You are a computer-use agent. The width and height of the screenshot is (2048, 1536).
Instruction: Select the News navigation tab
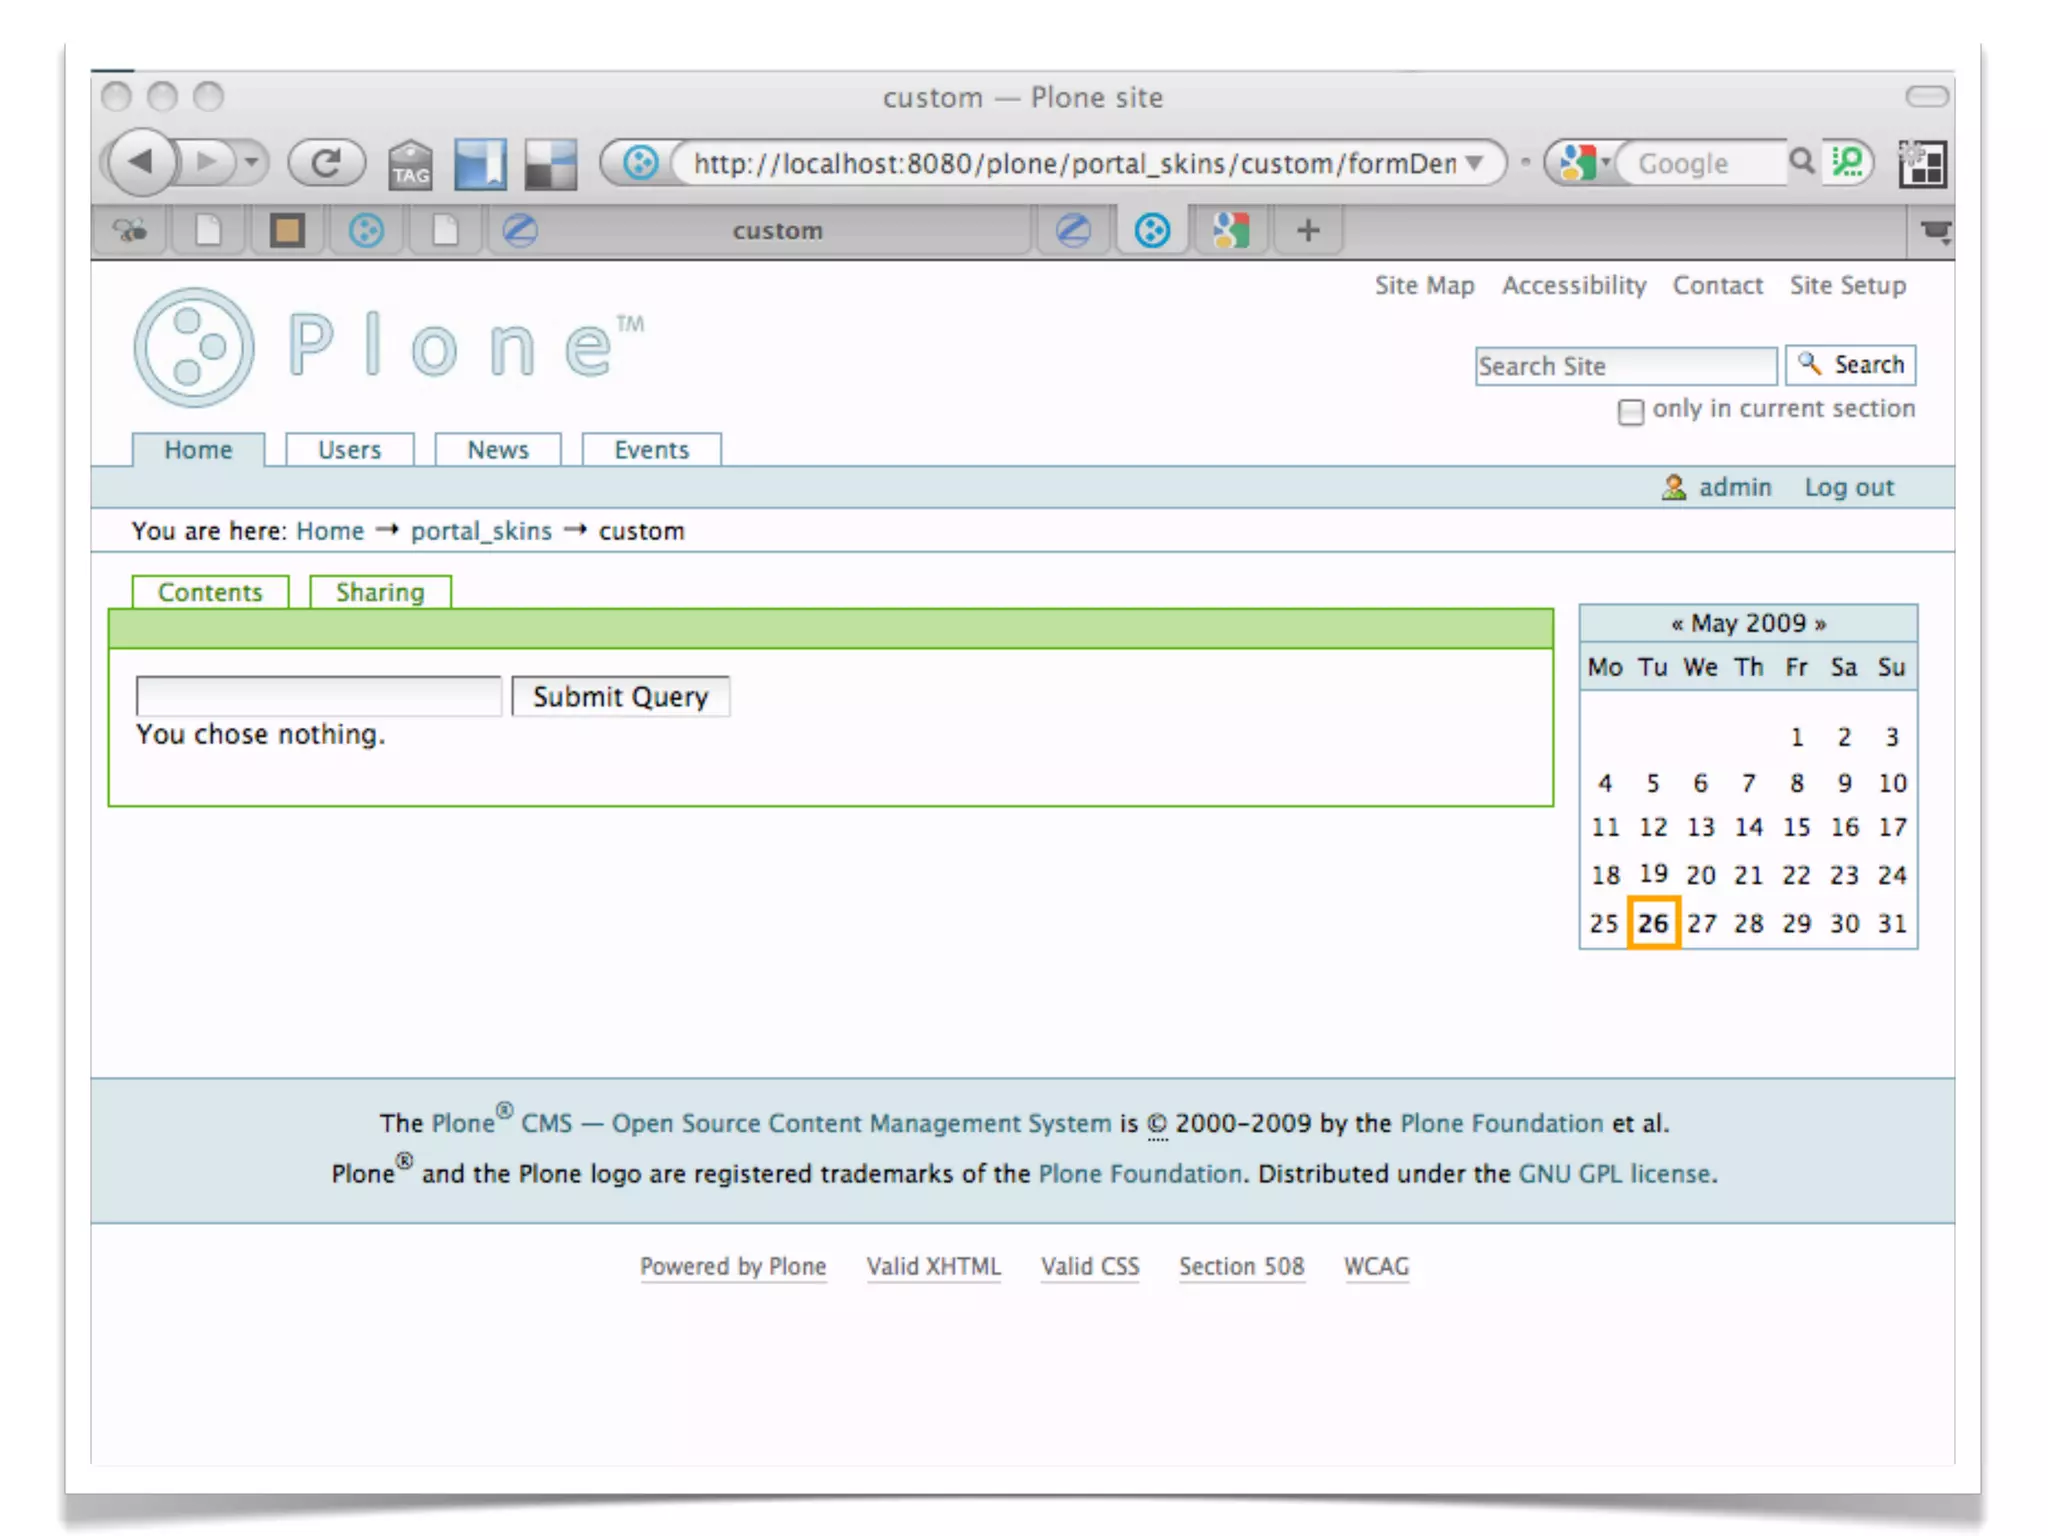pyautogui.click(x=498, y=450)
